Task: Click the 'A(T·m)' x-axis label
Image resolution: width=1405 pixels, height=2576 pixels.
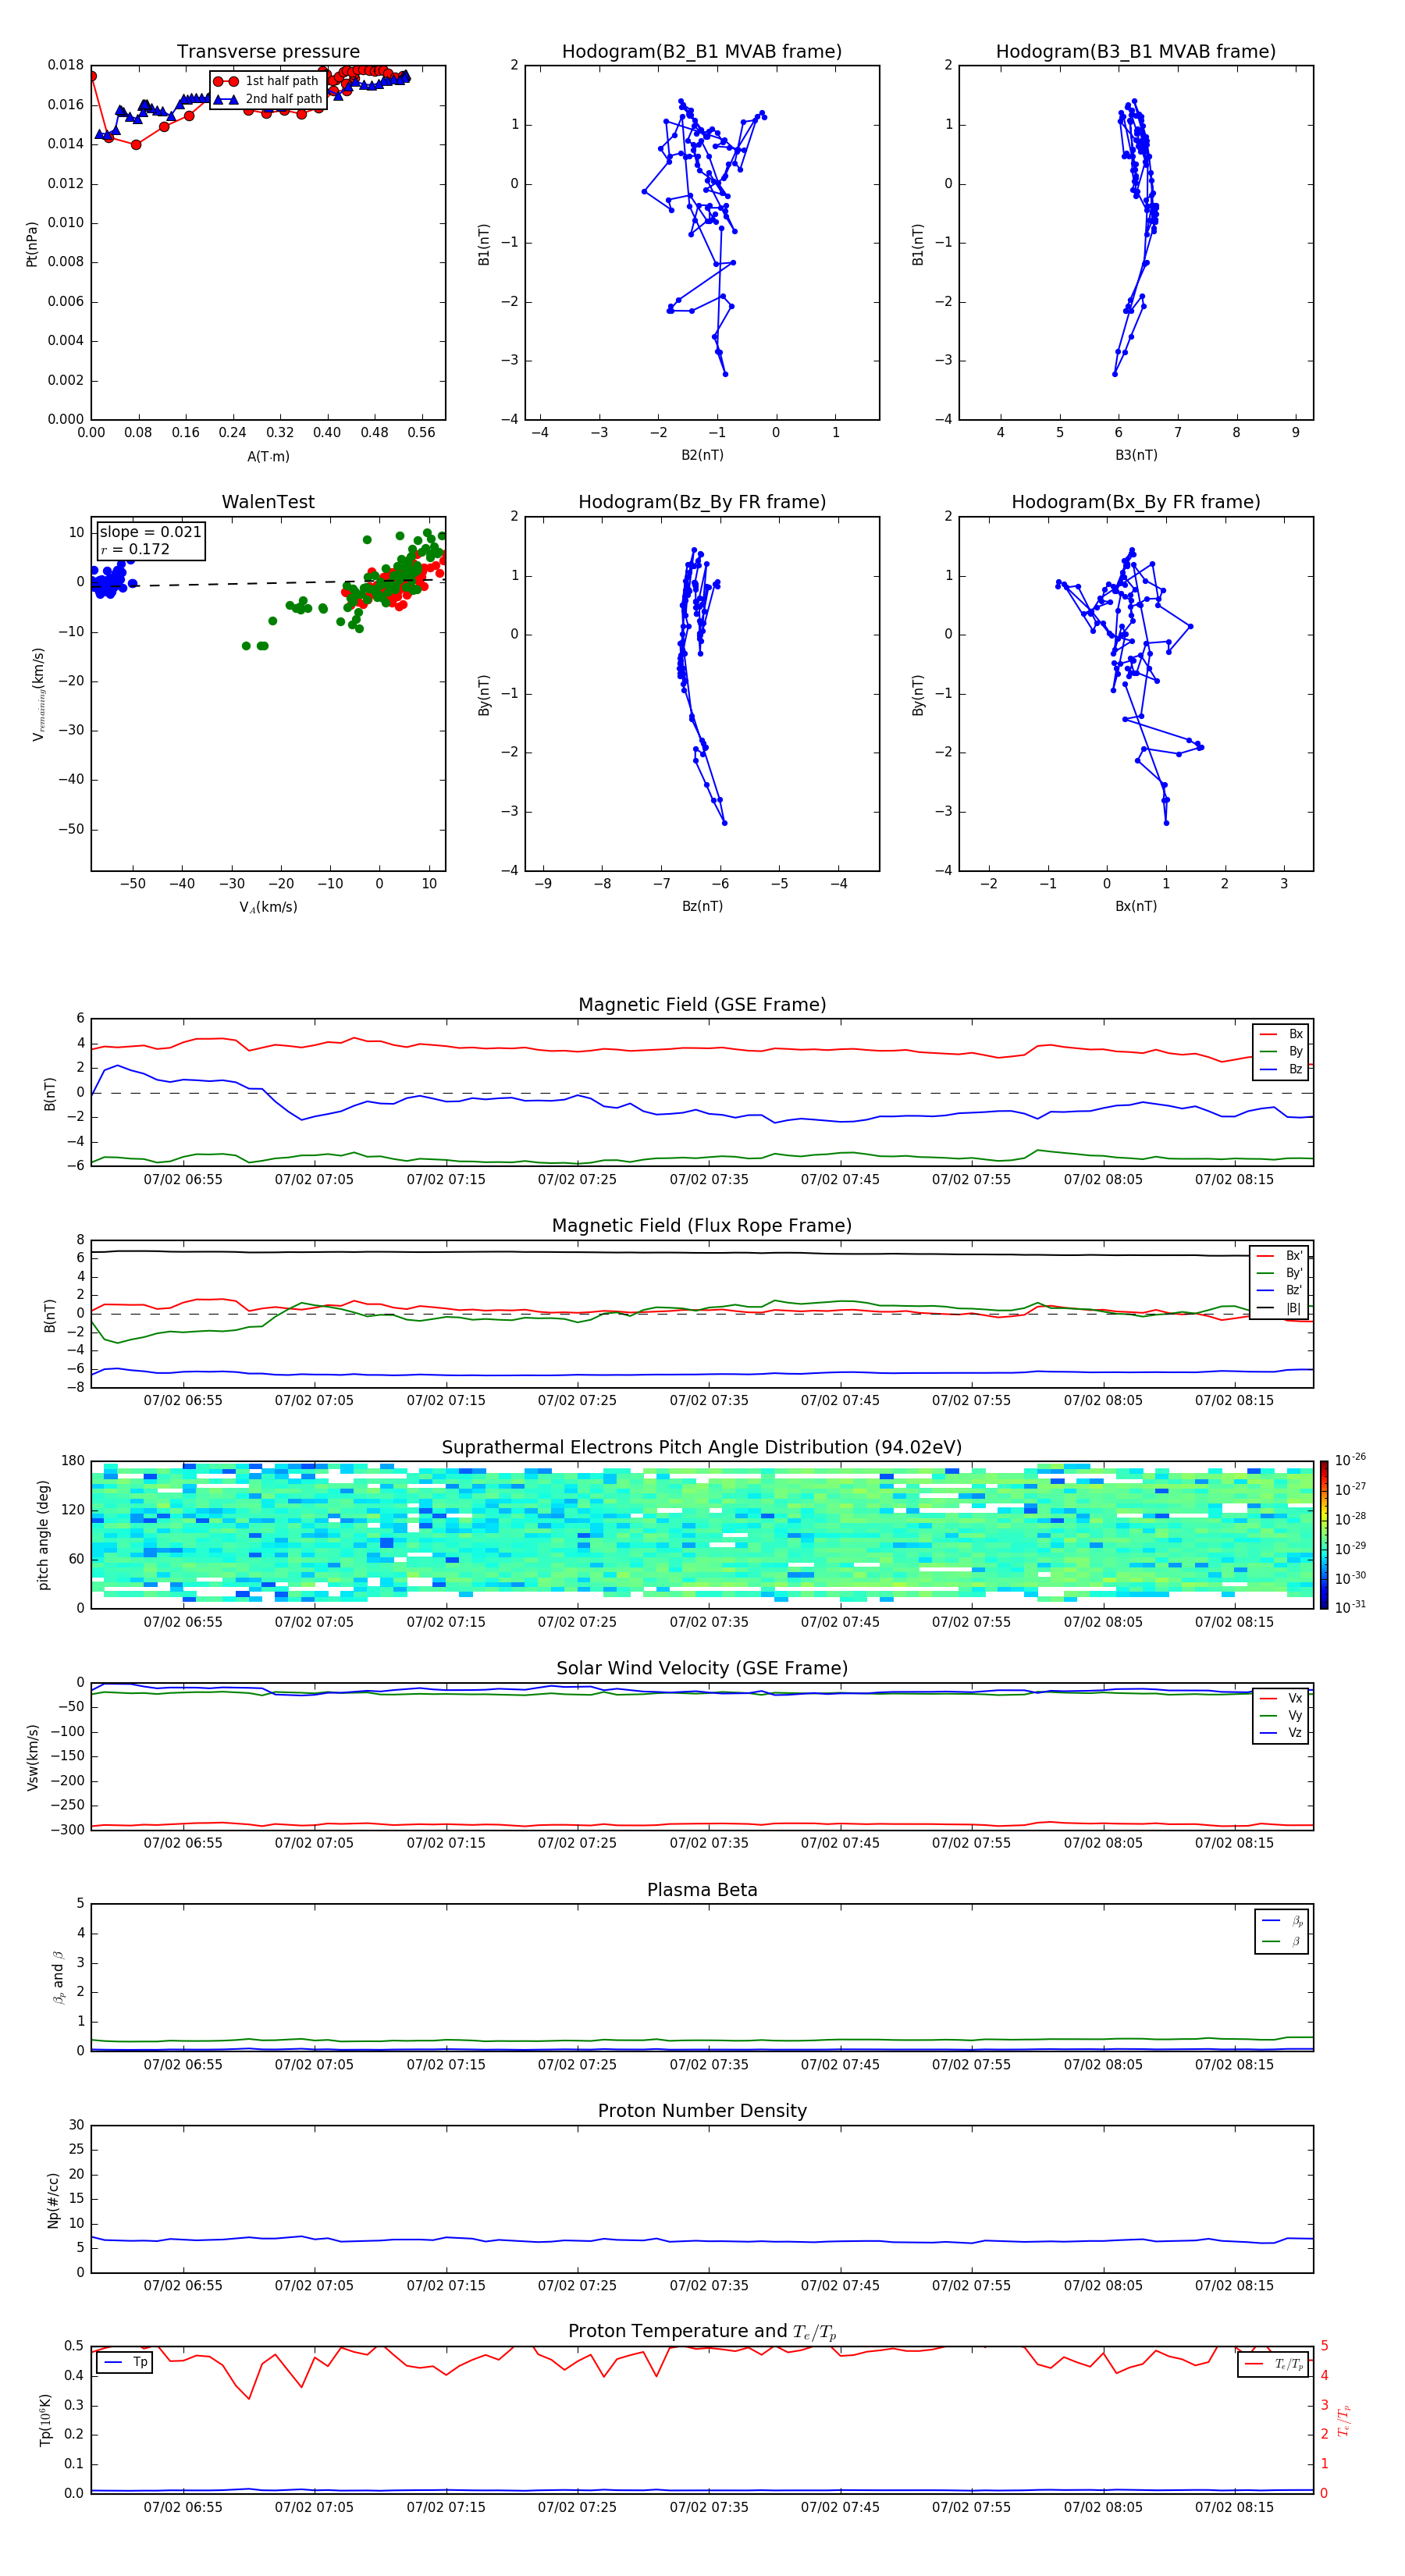Action: pyautogui.click(x=268, y=456)
